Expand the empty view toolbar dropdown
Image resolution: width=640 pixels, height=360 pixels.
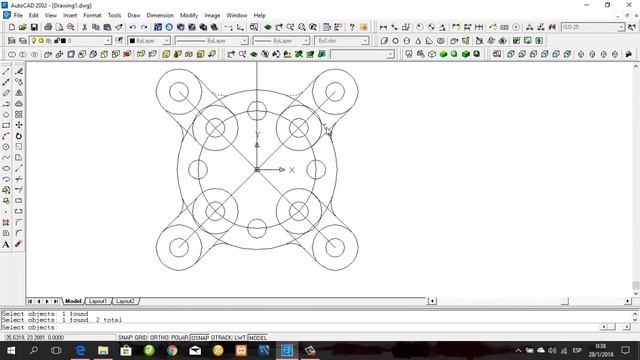click(x=391, y=54)
